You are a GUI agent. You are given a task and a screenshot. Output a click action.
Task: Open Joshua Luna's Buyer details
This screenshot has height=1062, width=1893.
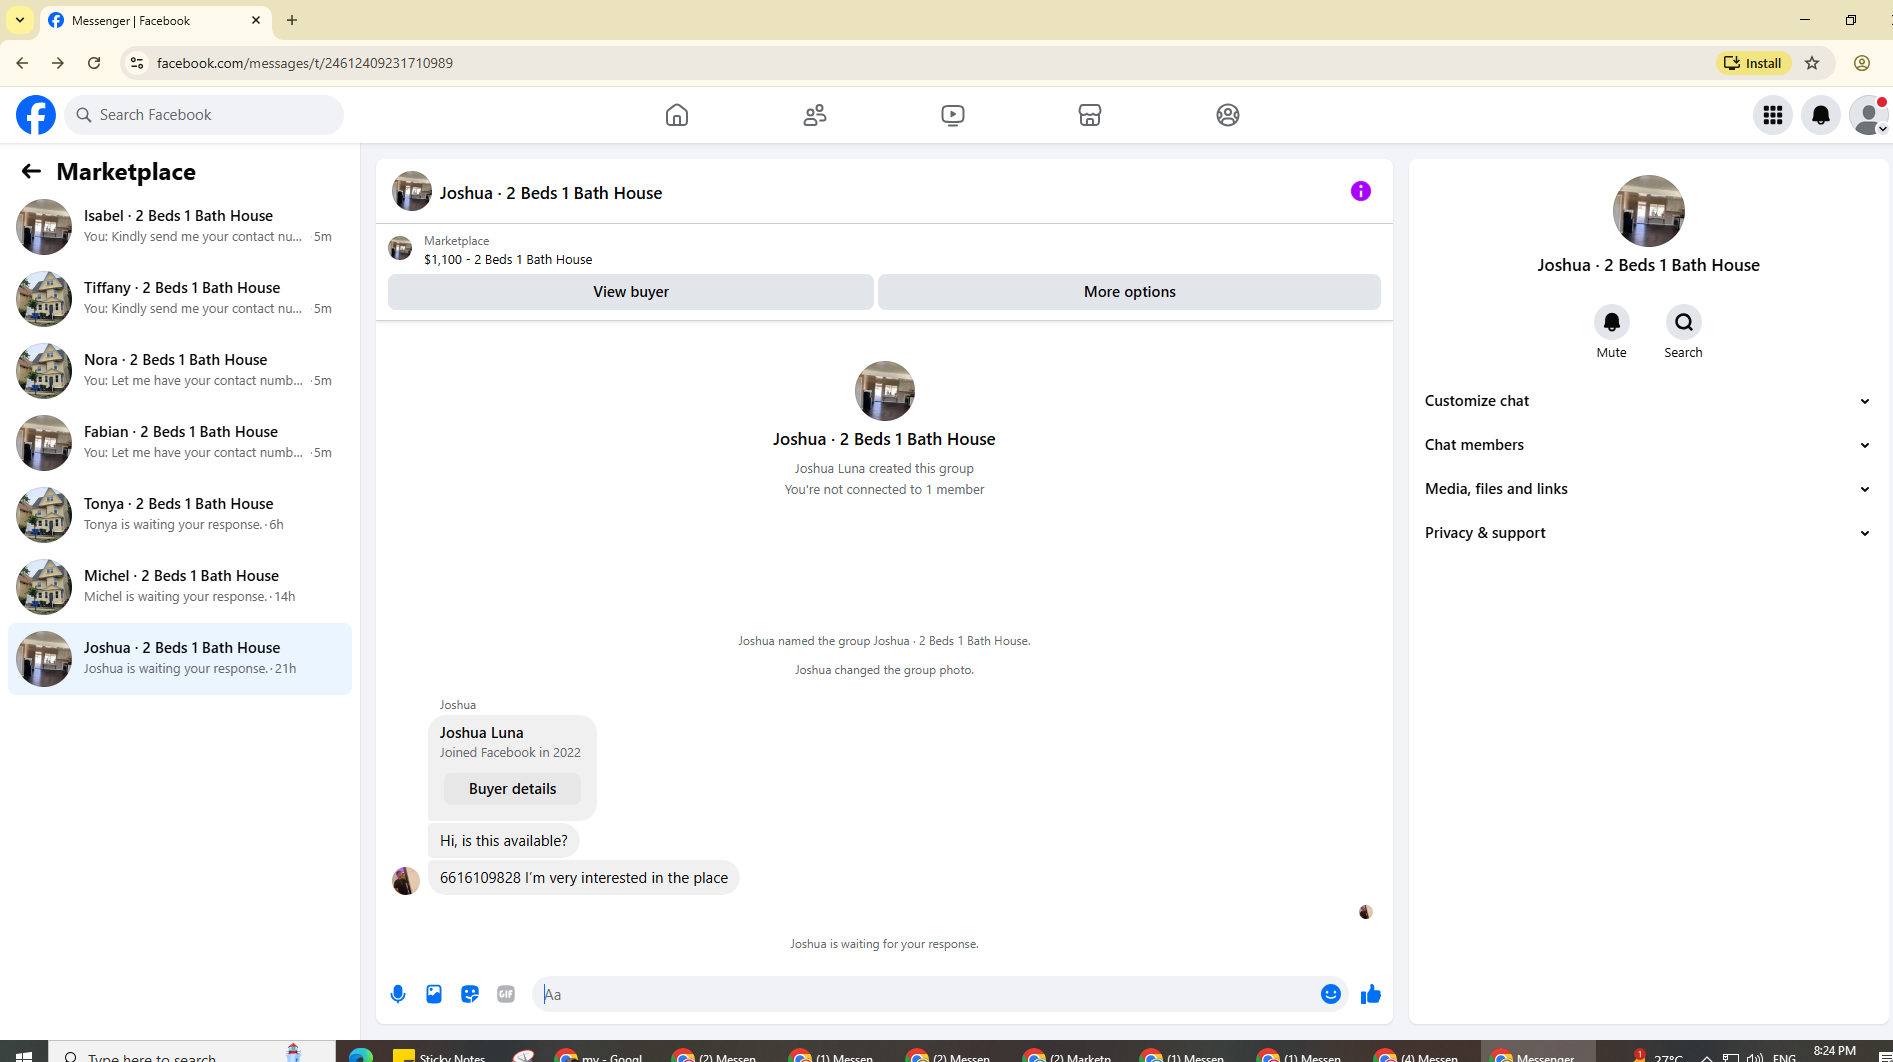click(x=512, y=789)
